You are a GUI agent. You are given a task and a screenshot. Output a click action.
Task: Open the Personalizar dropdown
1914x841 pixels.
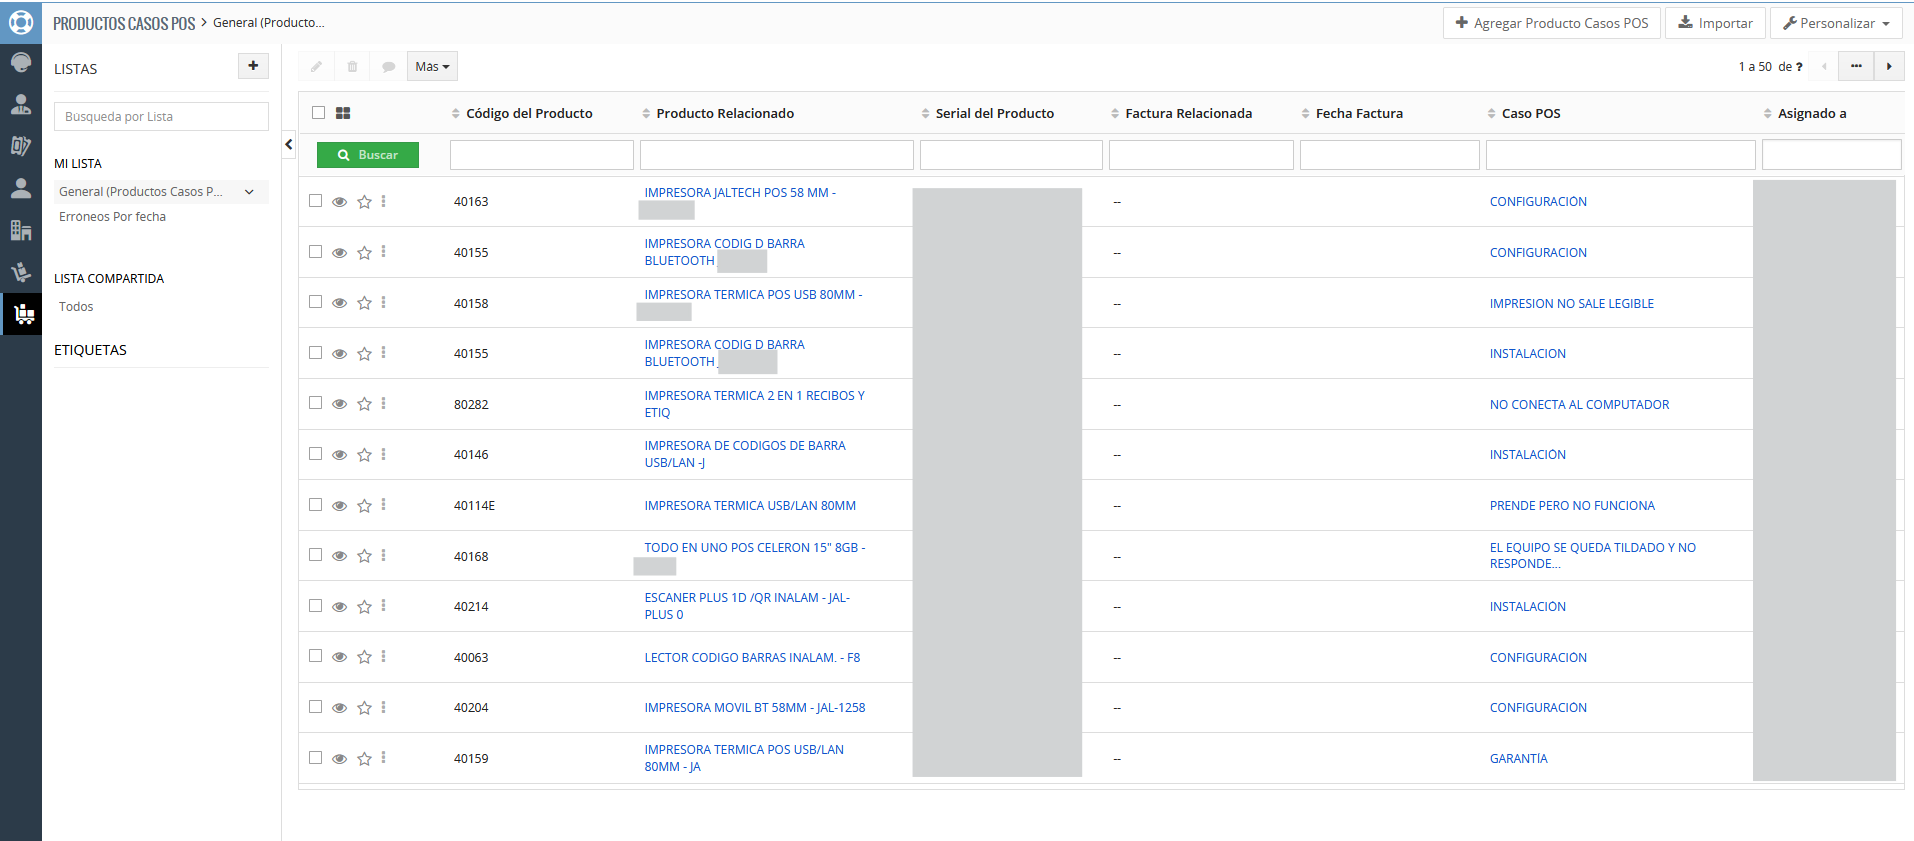pos(1836,23)
